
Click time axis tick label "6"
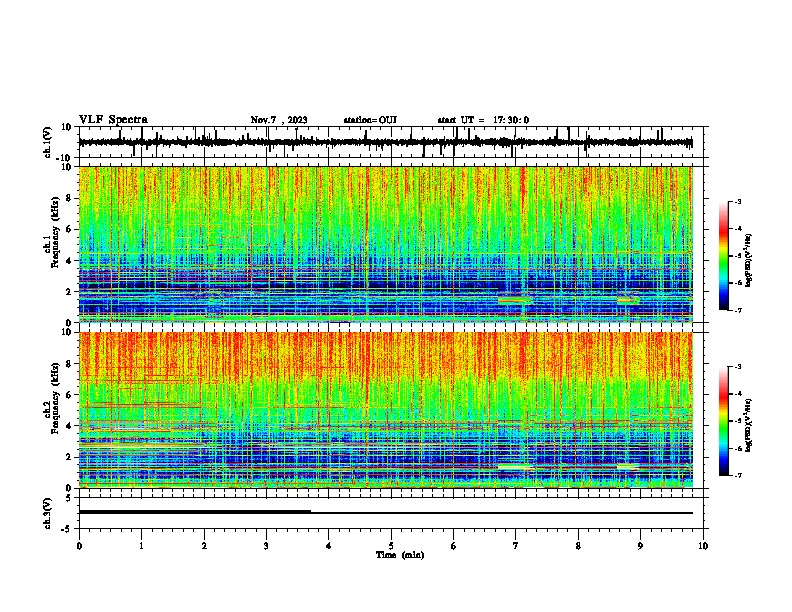[x=454, y=546]
